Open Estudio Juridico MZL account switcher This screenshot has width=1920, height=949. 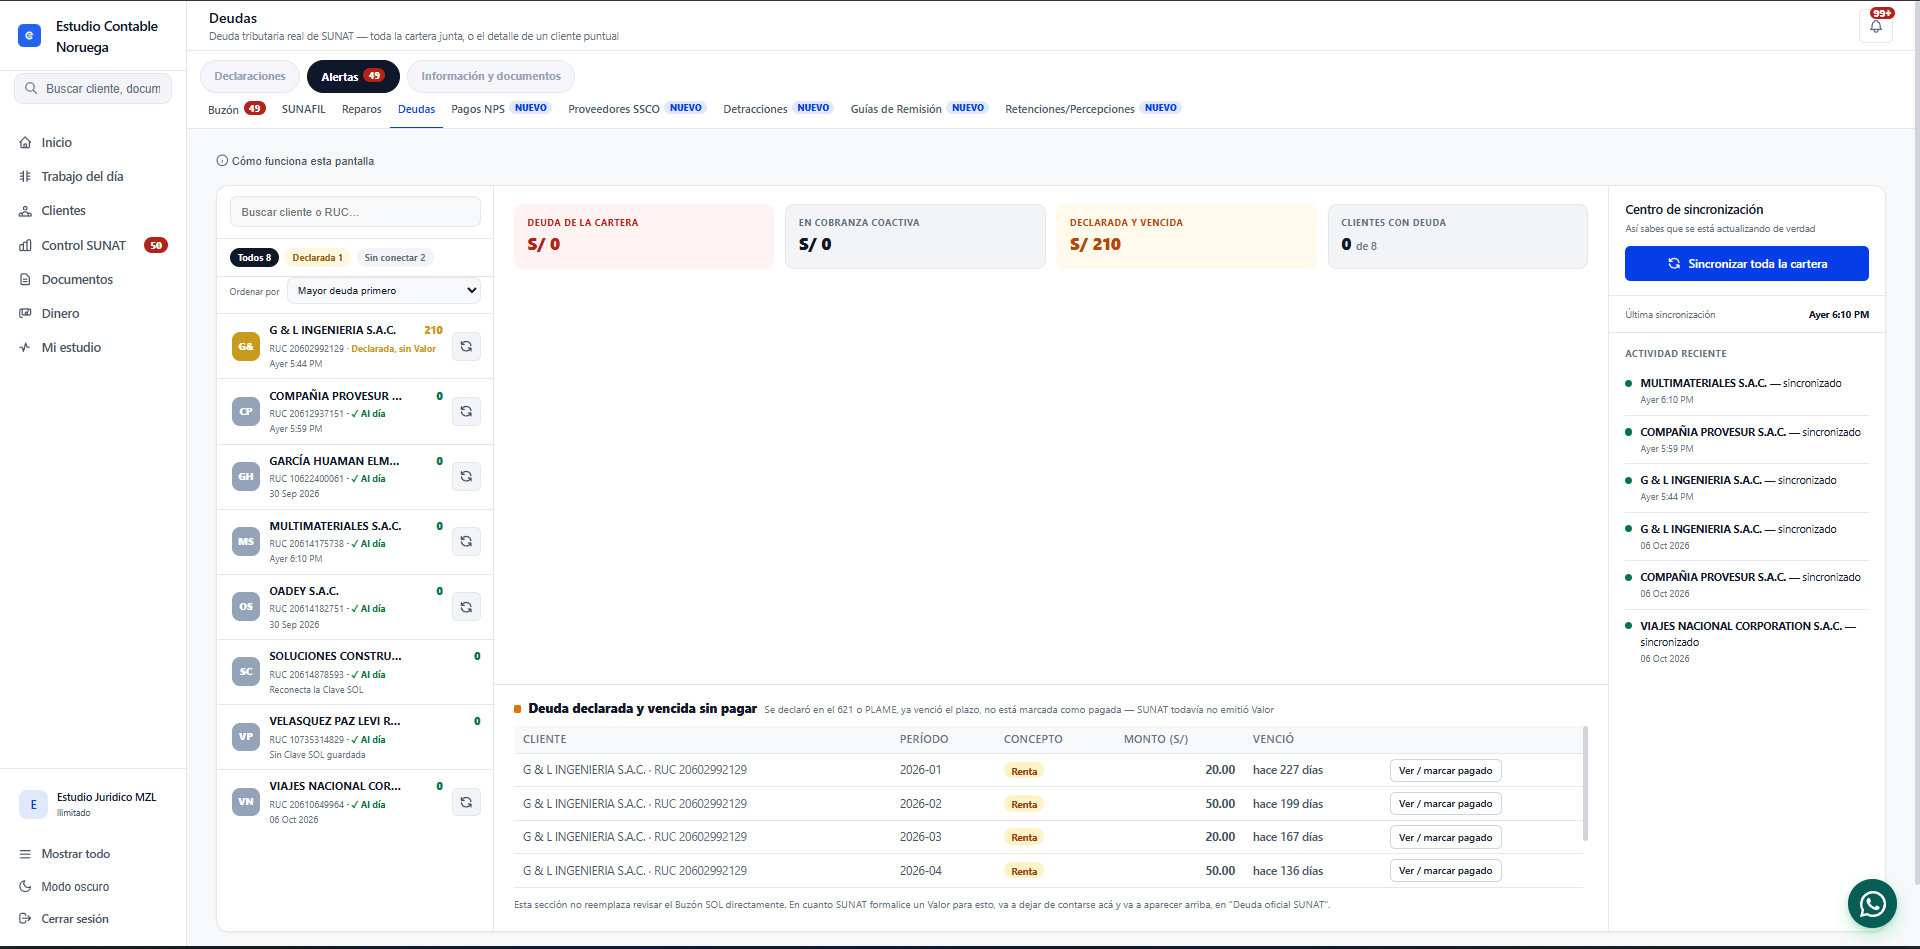click(93, 804)
